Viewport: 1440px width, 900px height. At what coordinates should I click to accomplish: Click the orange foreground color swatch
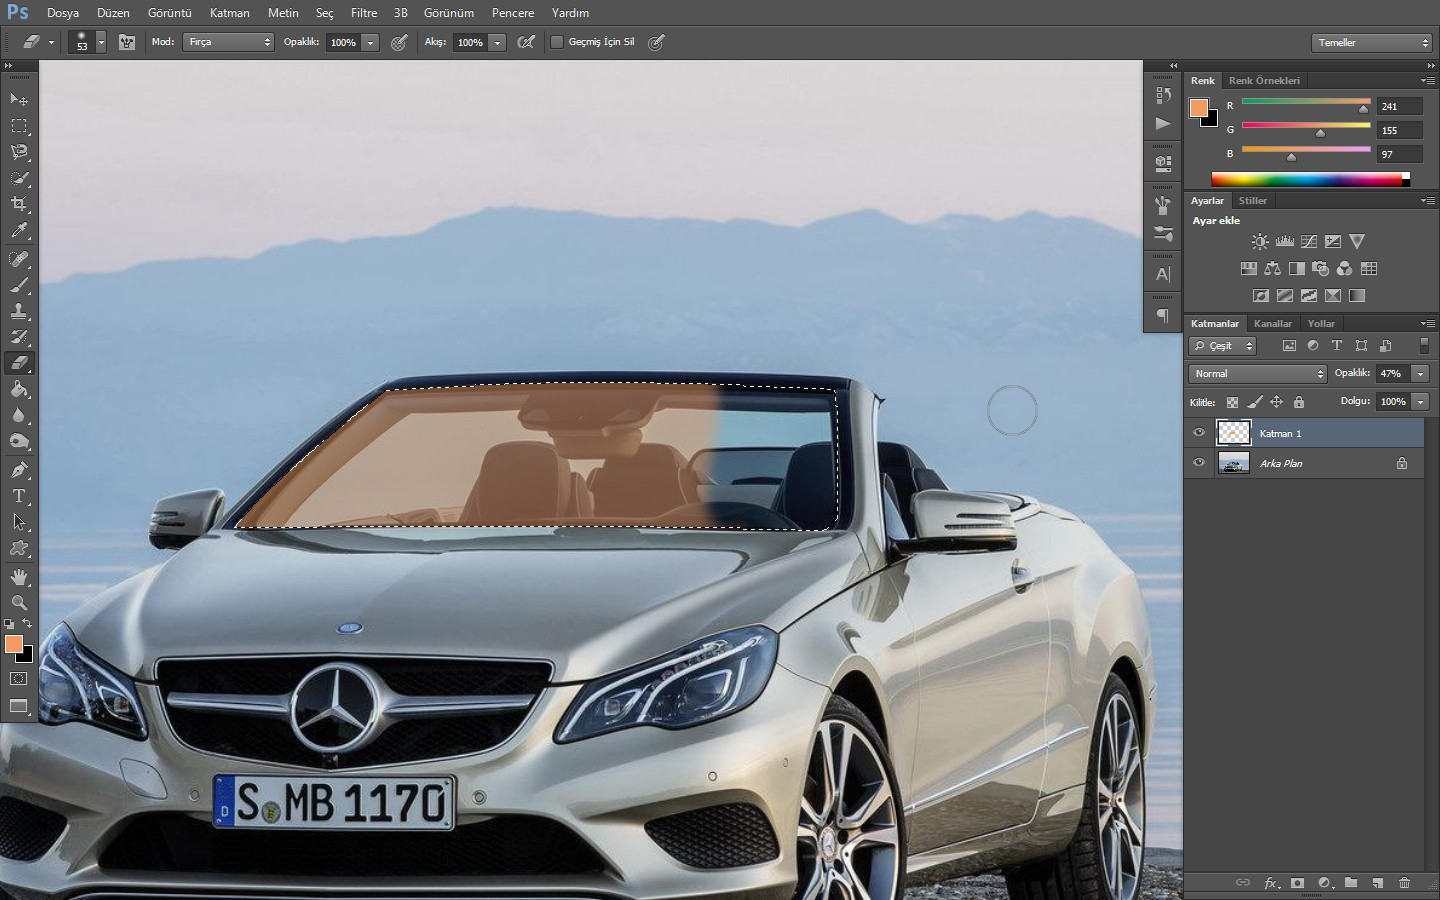tap(12, 644)
